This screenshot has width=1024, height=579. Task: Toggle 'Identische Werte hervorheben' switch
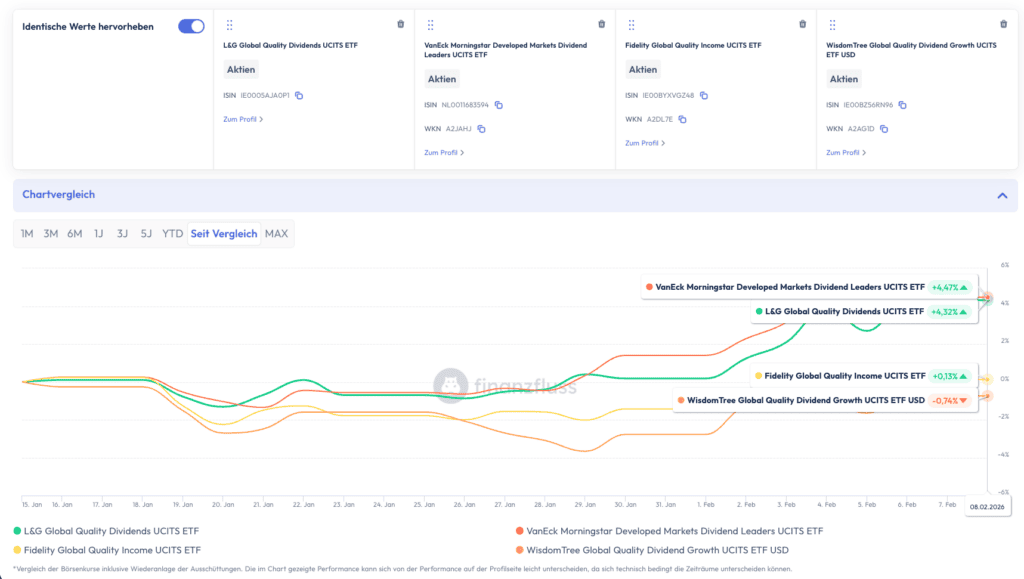(x=191, y=26)
